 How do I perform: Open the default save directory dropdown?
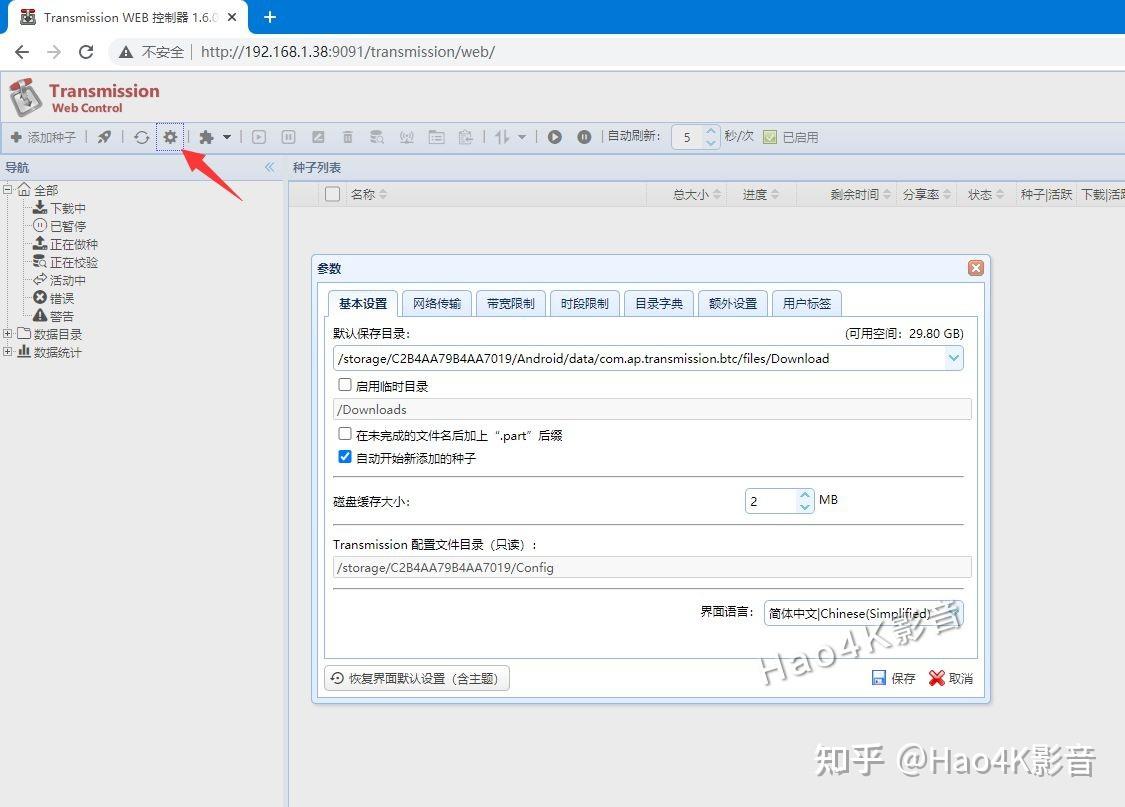coord(954,358)
